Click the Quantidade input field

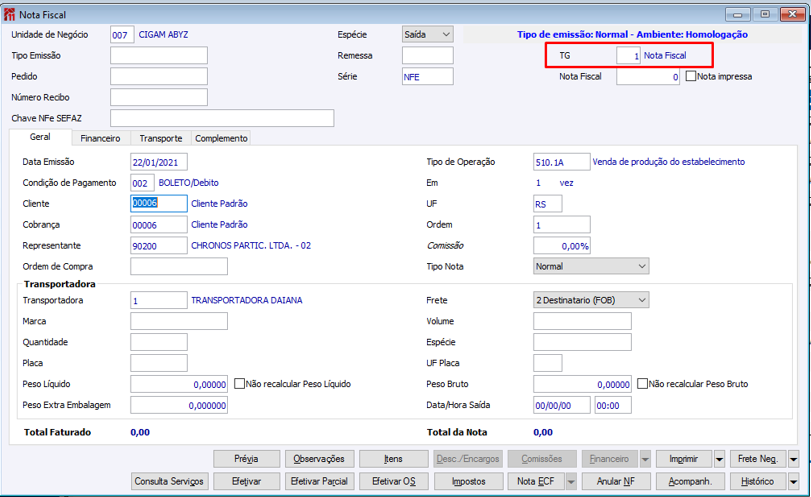[x=159, y=342]
